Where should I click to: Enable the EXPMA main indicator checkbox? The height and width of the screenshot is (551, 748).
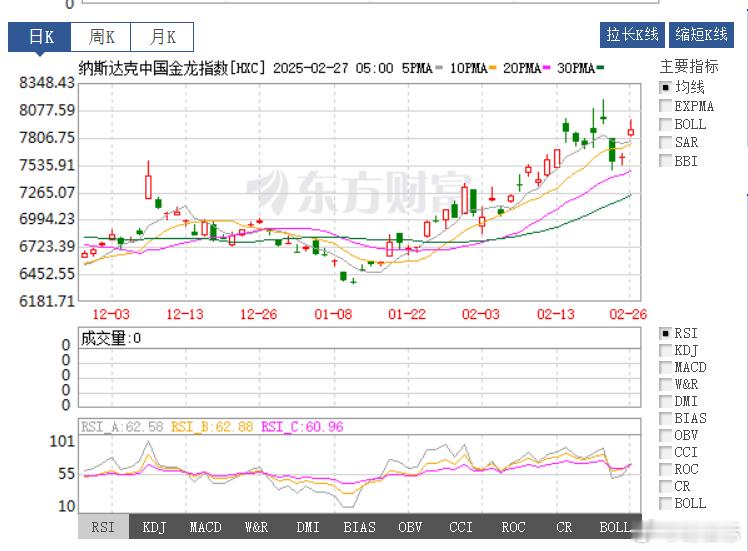(665, 106)
